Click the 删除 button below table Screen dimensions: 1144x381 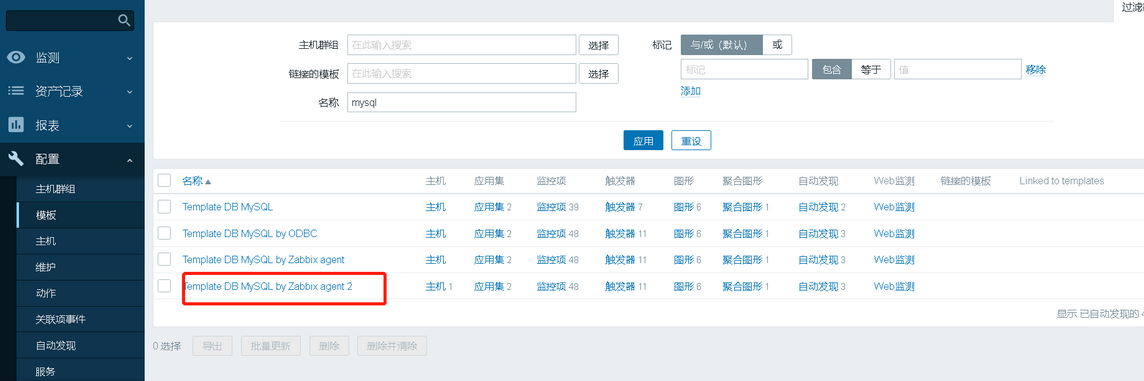click(x=329, y=346)
